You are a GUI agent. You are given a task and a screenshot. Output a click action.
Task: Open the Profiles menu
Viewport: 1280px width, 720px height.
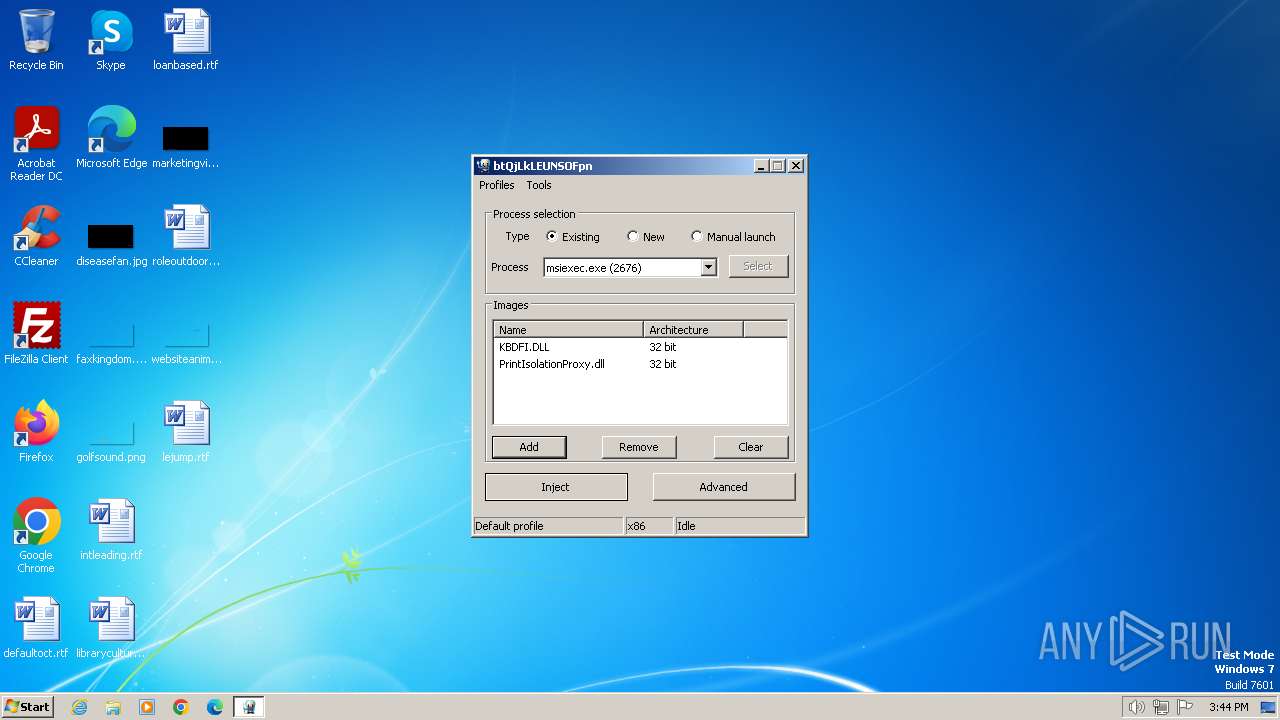(x=496, y=185)
